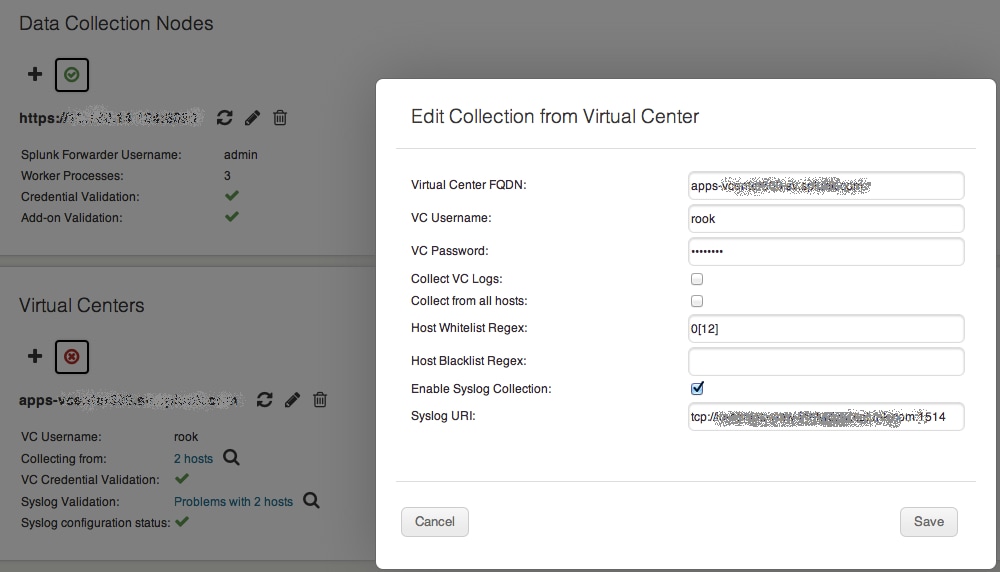
Task: Click the VC Username field
Action: click(826, 219)
